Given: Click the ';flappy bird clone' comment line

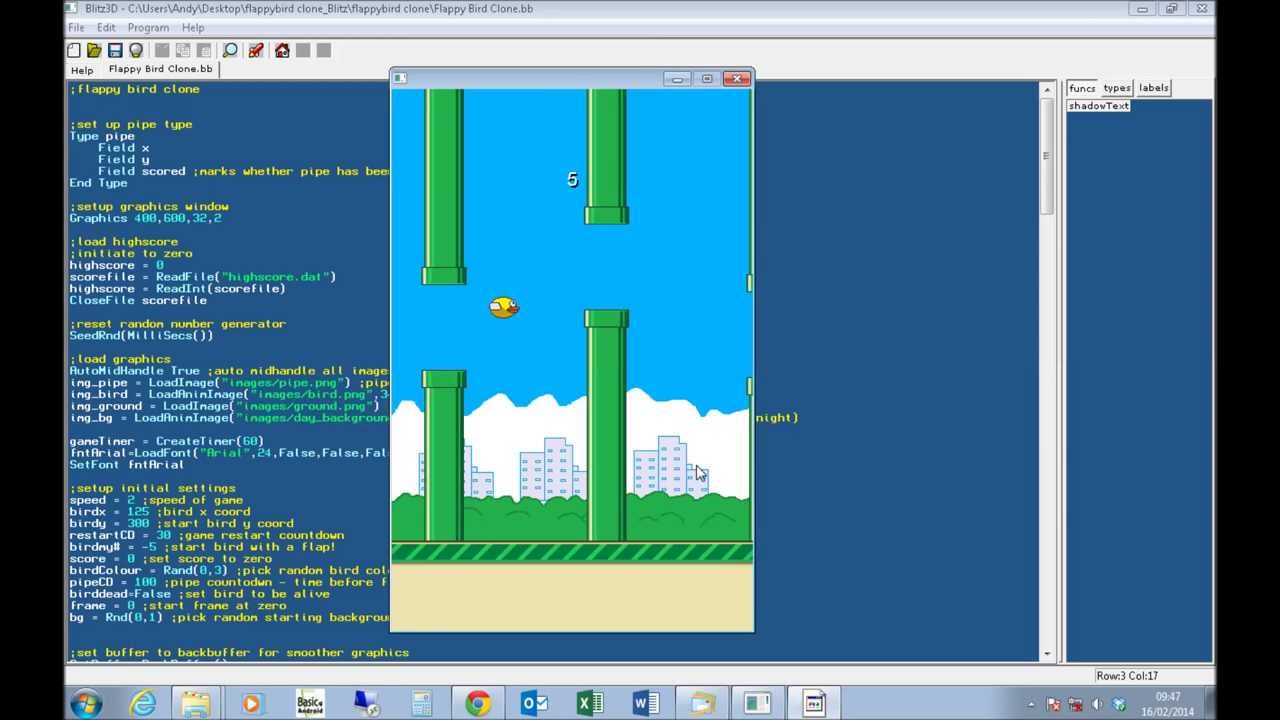Looking at the screenshot, I should 134,89.
